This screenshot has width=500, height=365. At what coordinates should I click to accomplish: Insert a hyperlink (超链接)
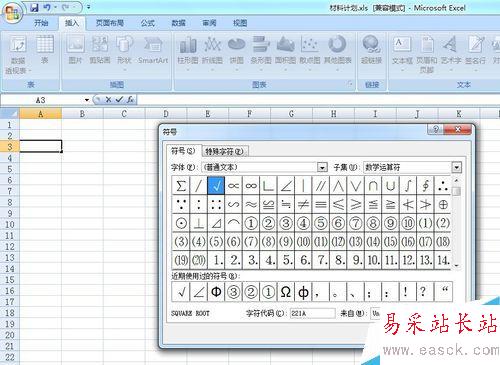point(371,50)
